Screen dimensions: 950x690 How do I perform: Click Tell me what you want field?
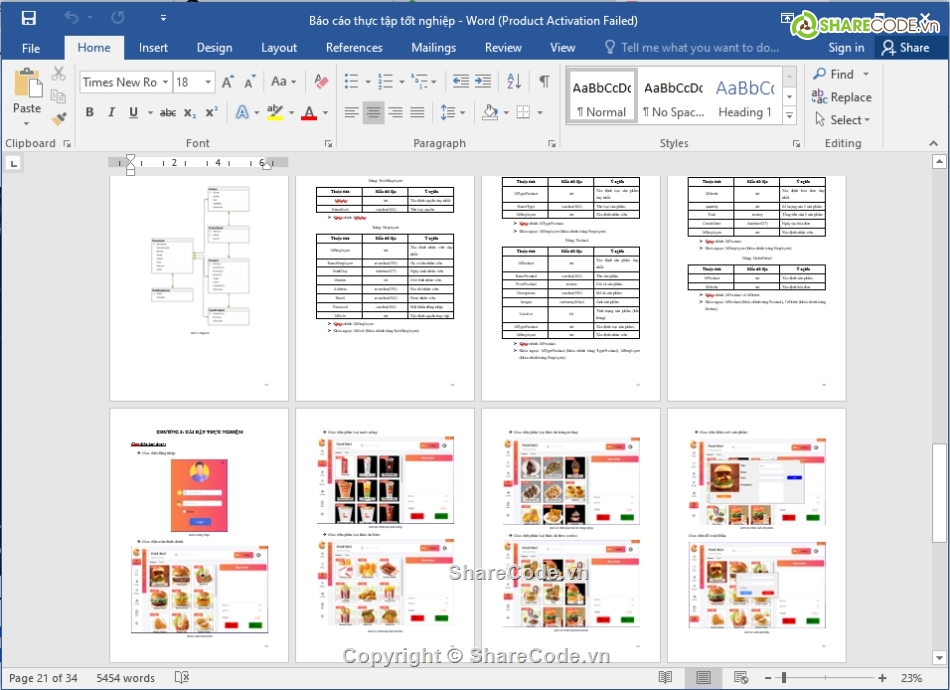tap(692, 48)
